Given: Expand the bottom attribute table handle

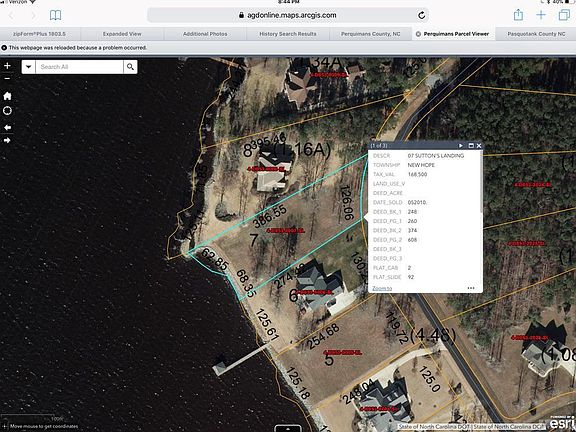Looking at the screenshot, I should click(288, 428).
